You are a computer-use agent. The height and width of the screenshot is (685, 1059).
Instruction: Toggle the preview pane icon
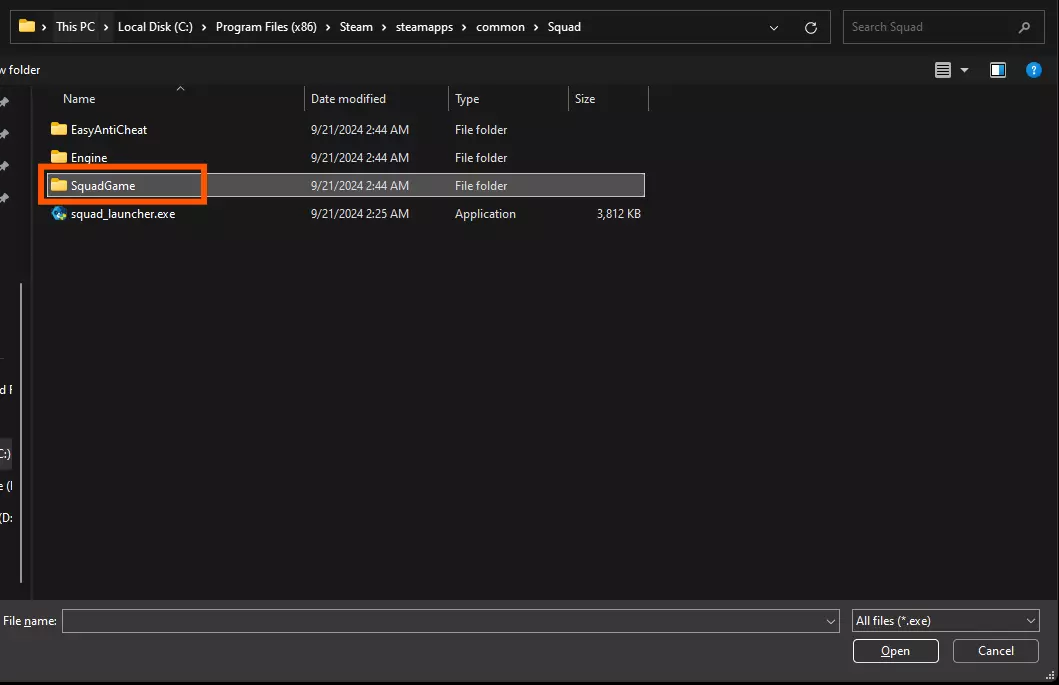[998, 70]
